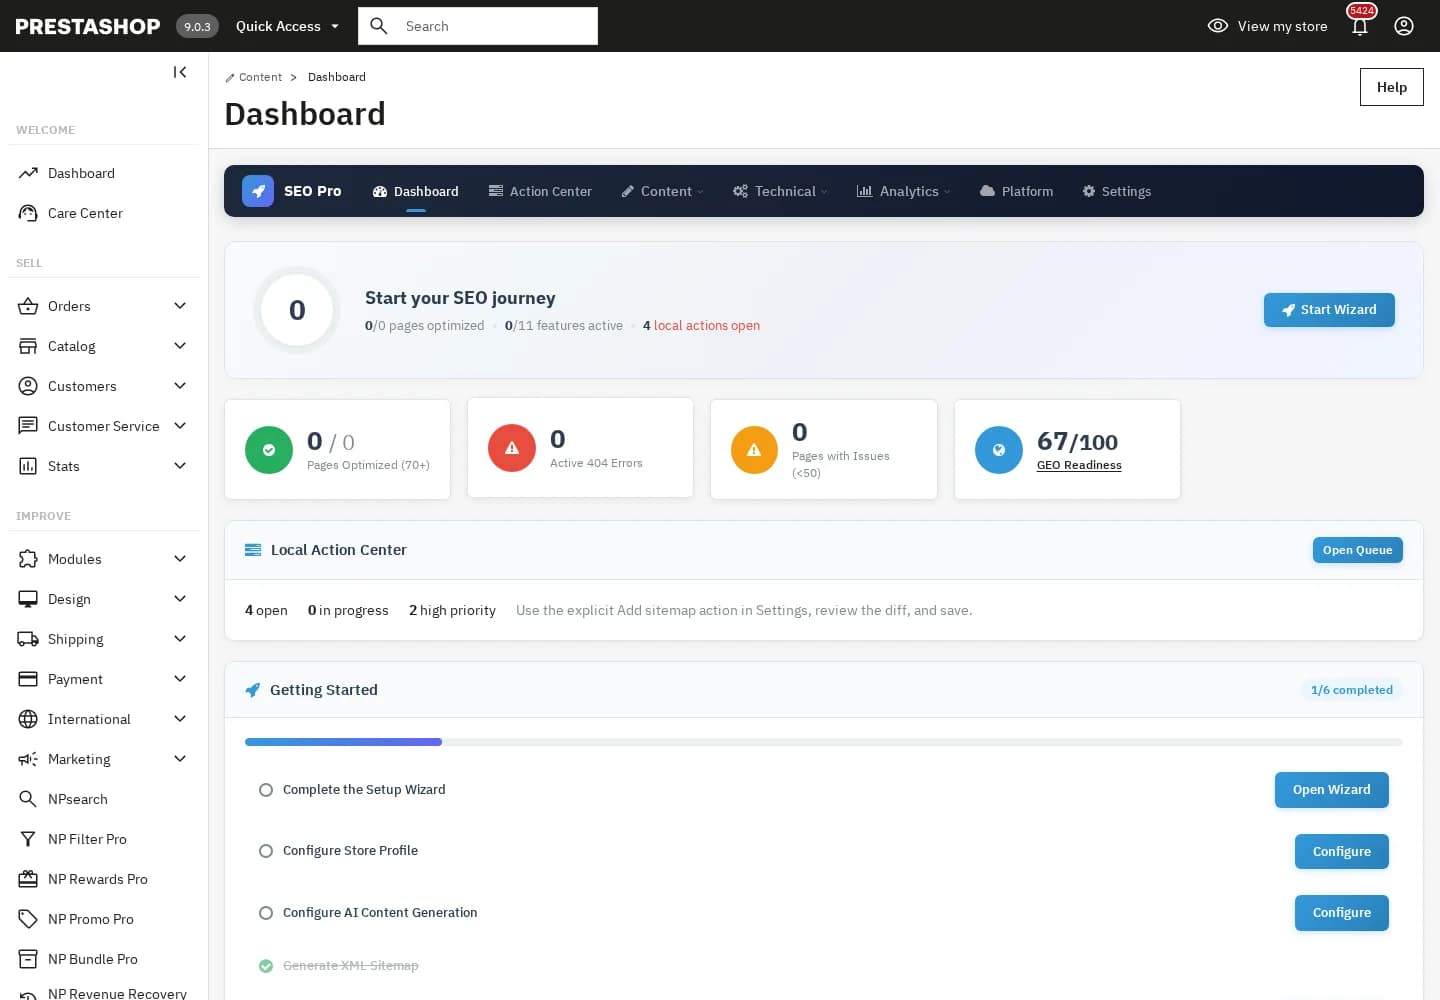Click the orange Pages with Issues icon
The image size is (1440, 1000).
pos(754,450)
